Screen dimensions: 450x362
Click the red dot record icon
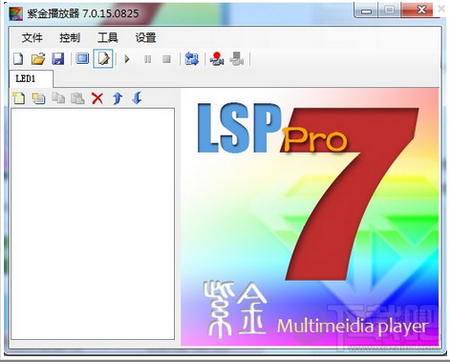(x=217, y=59)
